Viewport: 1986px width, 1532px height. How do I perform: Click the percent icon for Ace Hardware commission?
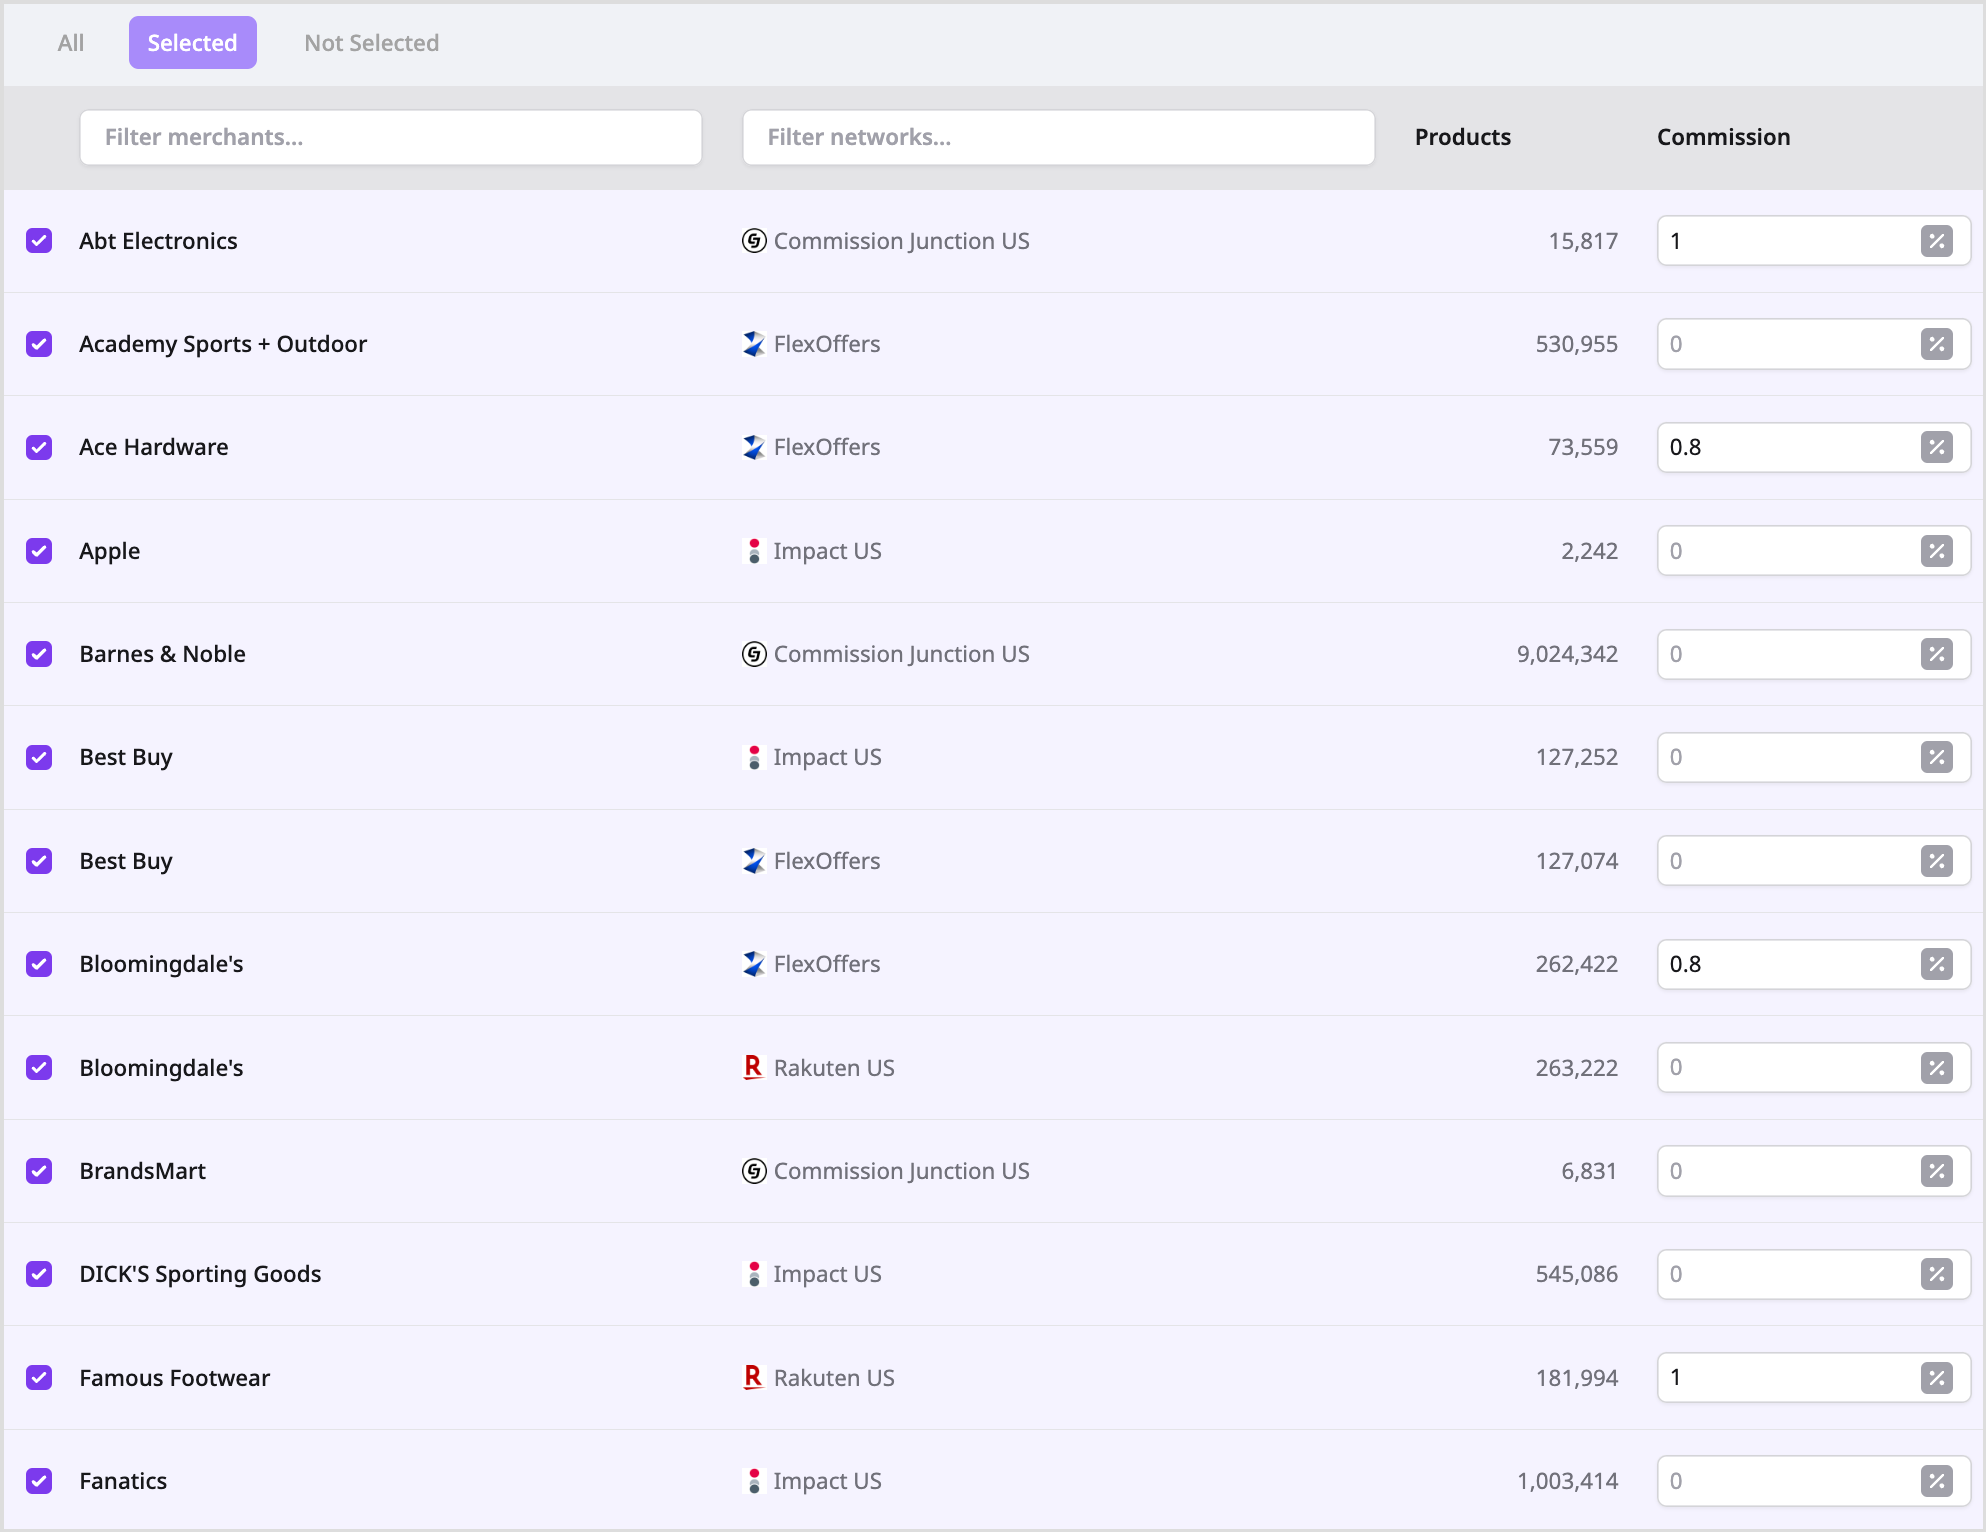coord(1936,447)
